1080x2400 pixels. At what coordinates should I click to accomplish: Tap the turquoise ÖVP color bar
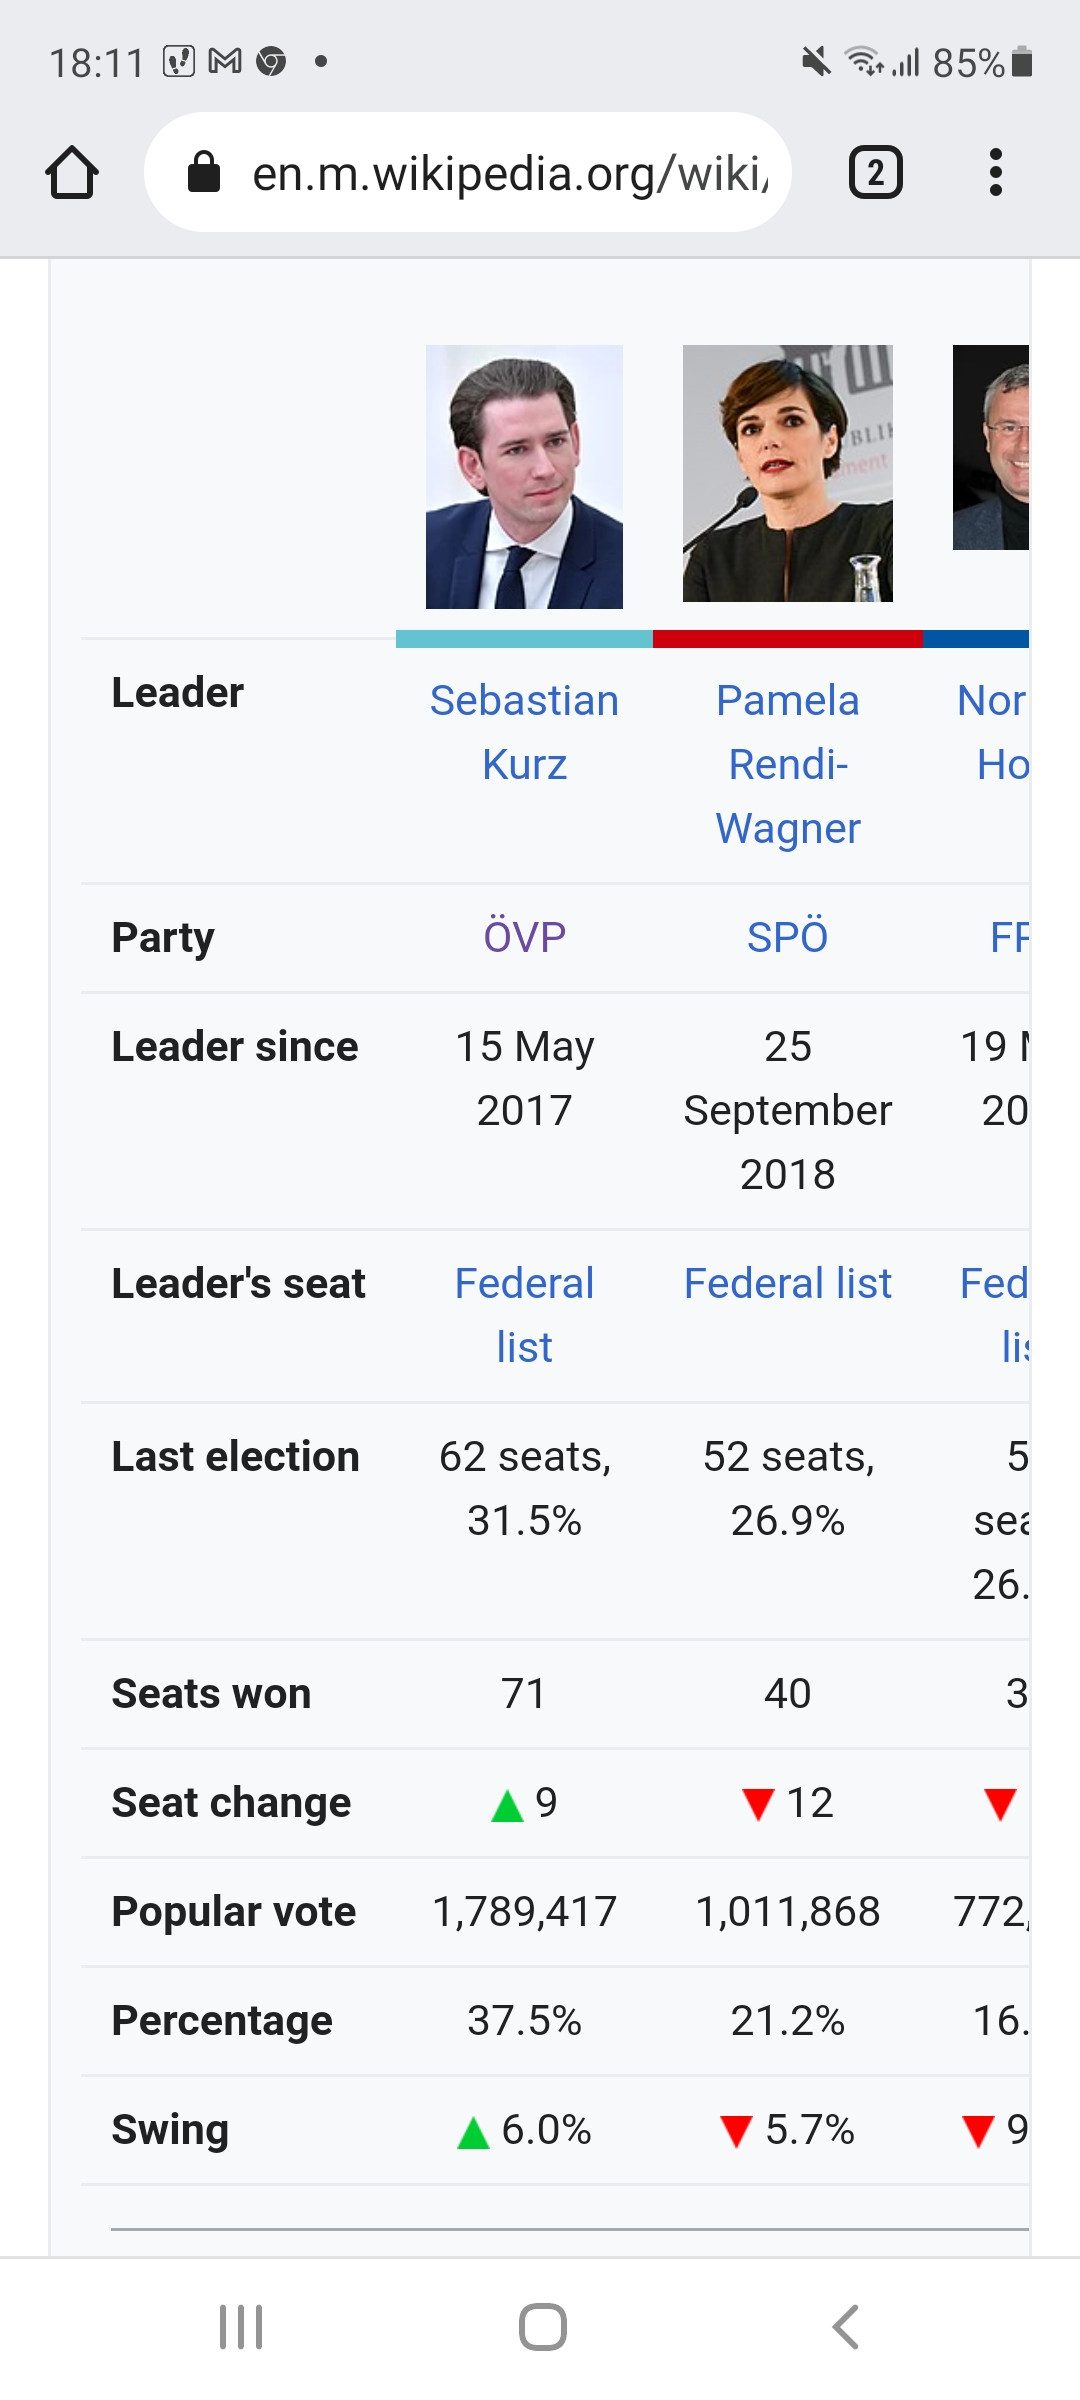(524, 639)
